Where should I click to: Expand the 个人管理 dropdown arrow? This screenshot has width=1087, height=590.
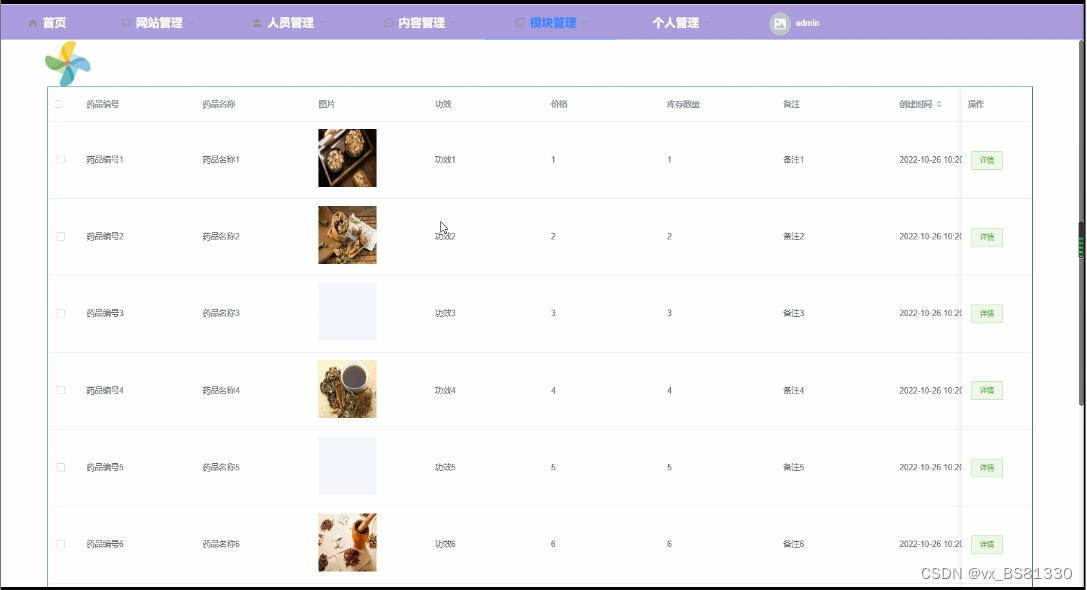[707, 23]
